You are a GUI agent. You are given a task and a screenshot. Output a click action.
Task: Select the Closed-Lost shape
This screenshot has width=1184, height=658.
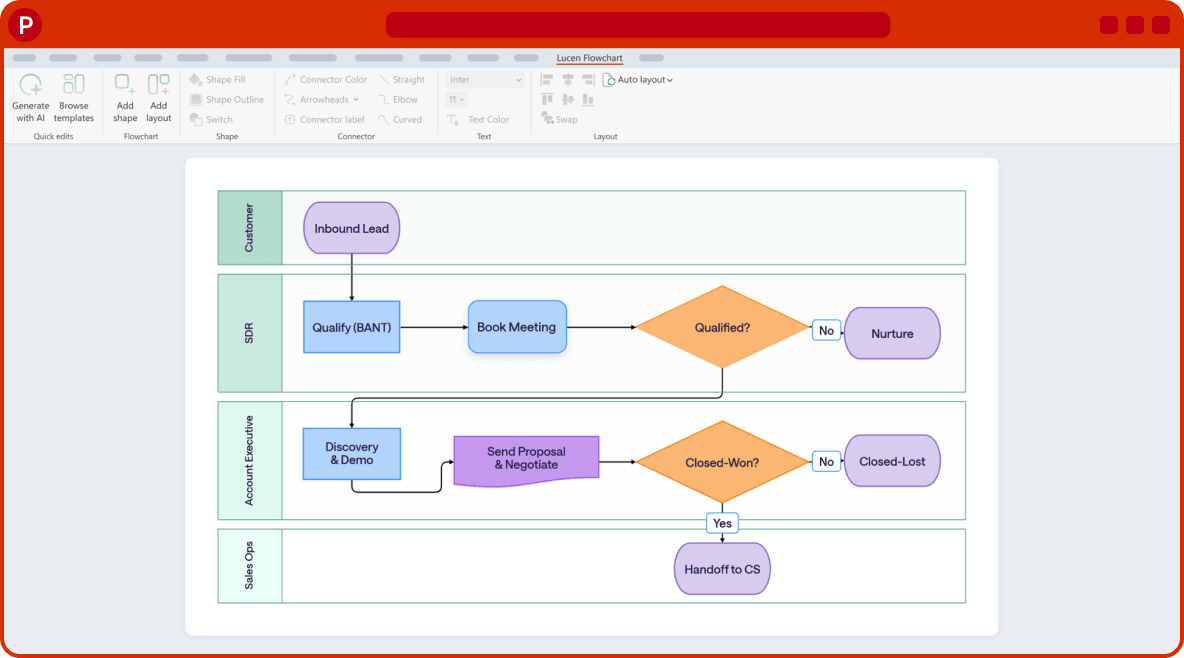(893, 461)
